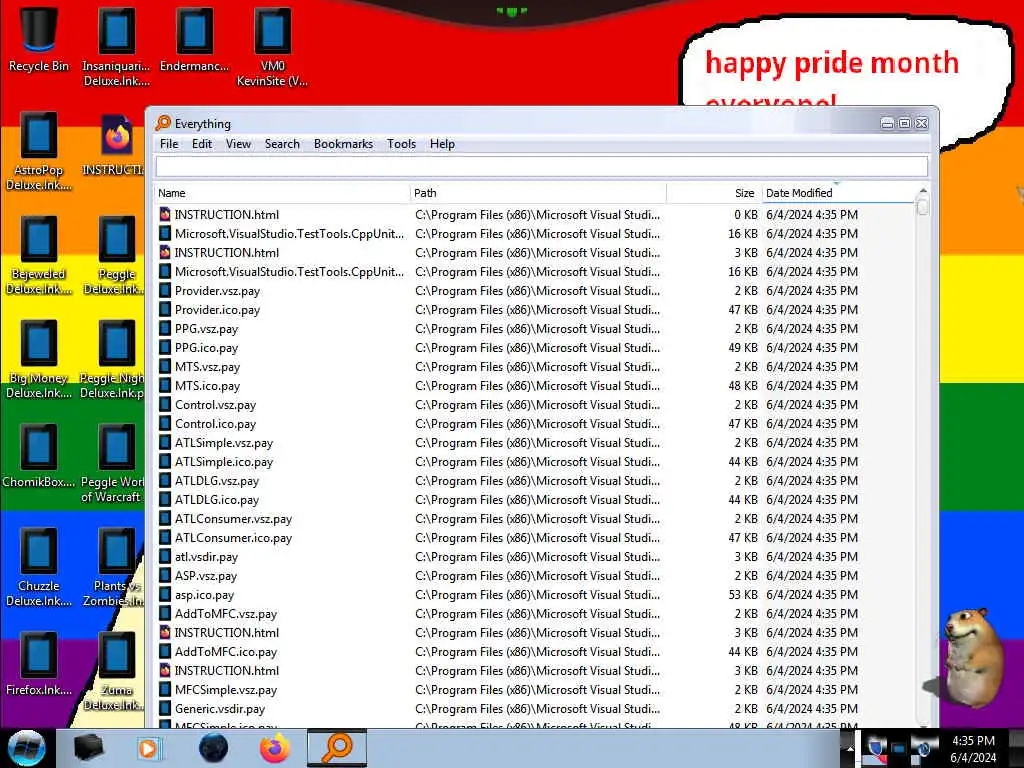Viewport: 1024px width, 768px height.
Task: Open the Search menu
Action: point(282,144)
